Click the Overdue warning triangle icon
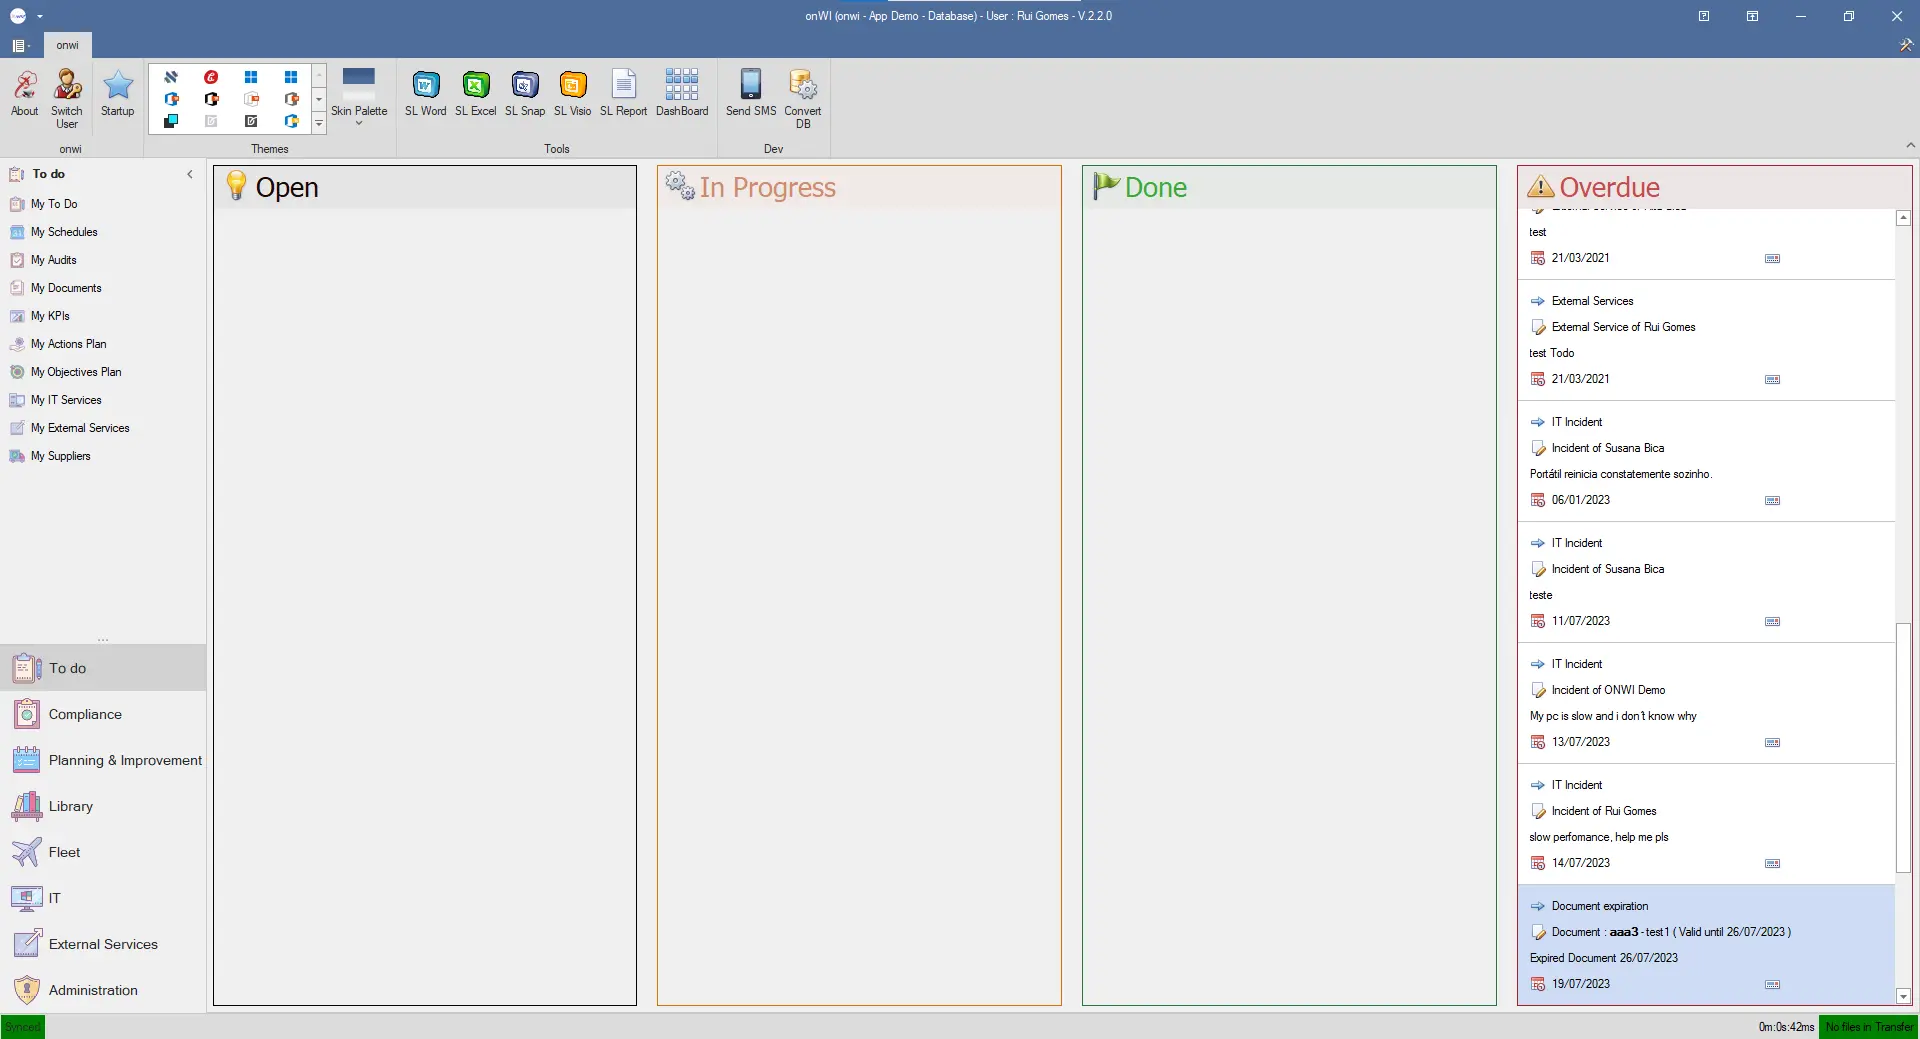Viewport: 1920px width, 1039px height. click(1540, 187)
